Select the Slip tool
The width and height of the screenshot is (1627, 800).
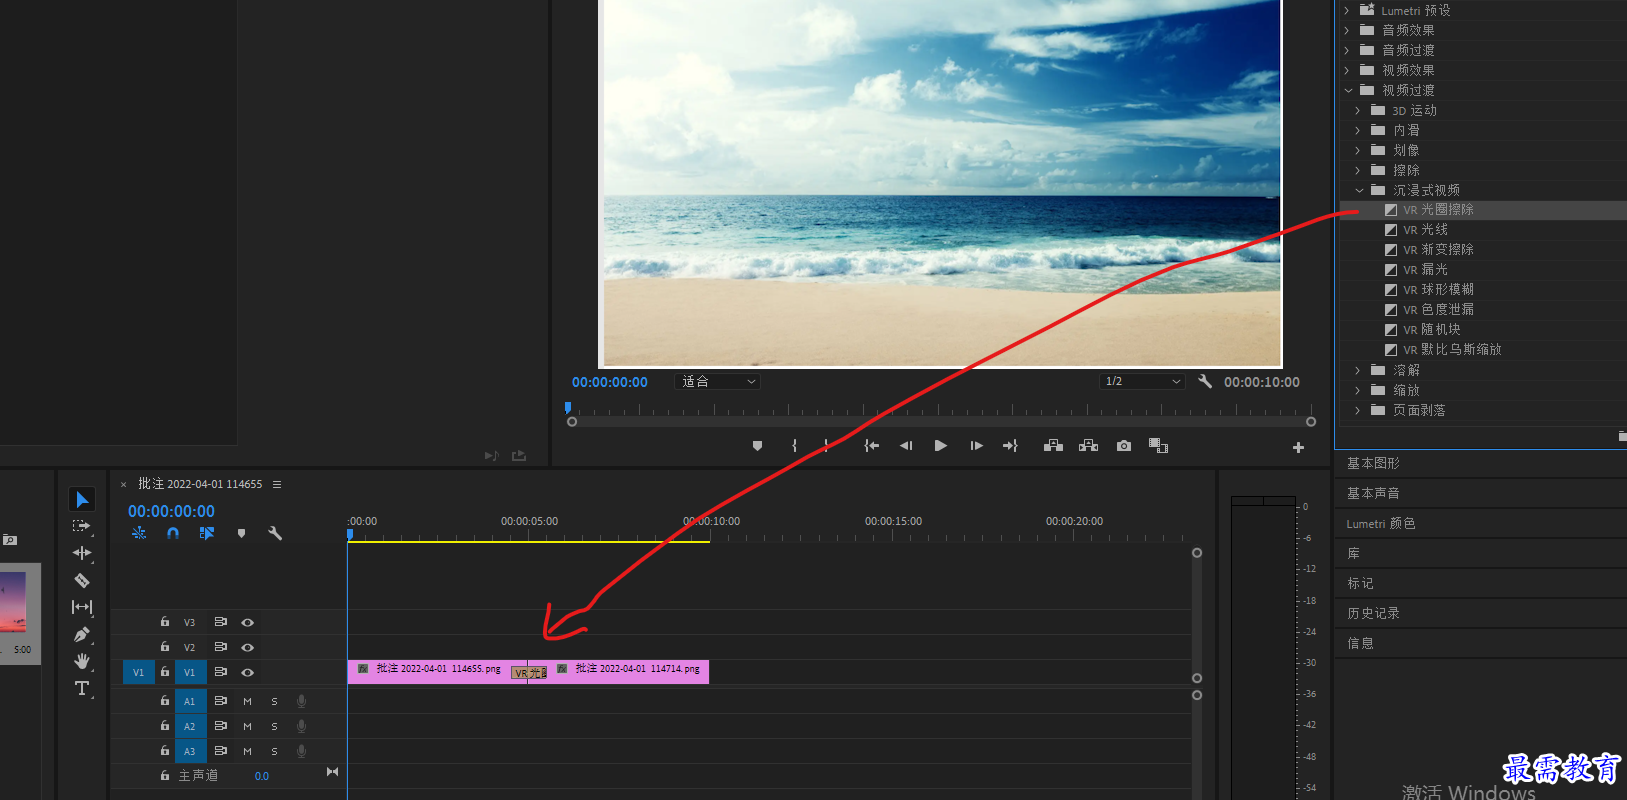pyautogui.click(x=82, y=607)
